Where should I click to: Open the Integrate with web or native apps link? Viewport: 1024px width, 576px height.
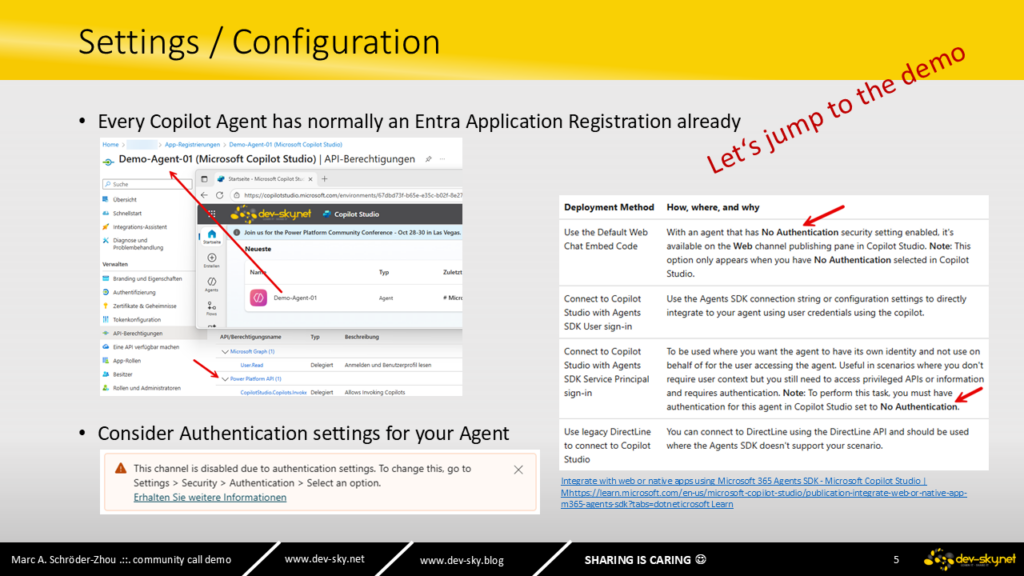coord(763,492)
